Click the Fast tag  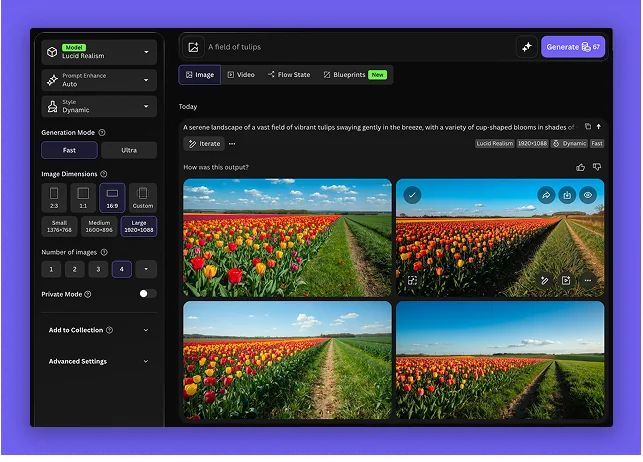point(597,143)
